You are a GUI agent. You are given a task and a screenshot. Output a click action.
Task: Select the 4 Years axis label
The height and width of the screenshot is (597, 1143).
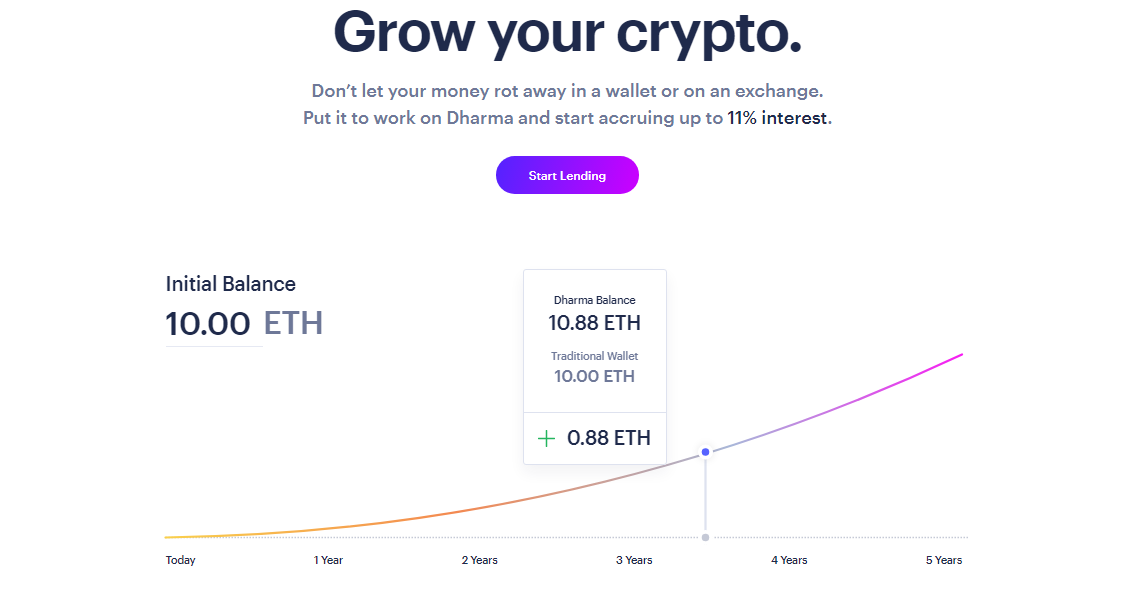789,560
